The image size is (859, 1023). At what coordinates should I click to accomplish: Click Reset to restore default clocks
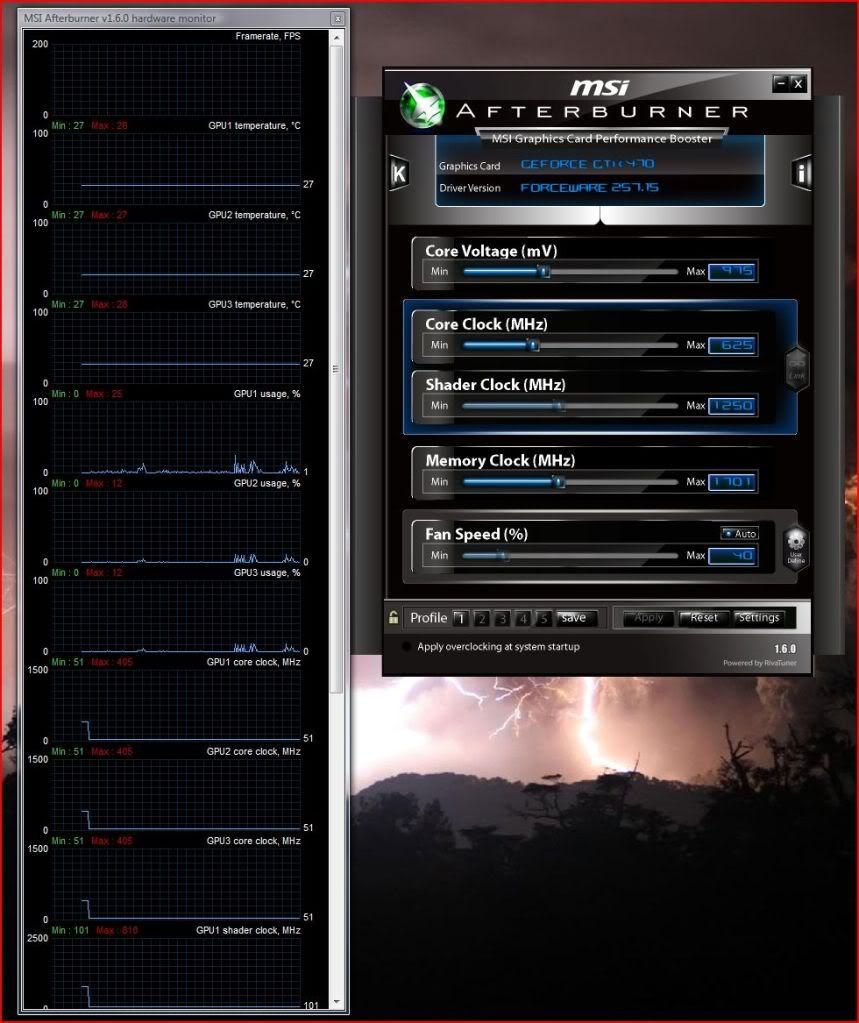click(704, 618)
